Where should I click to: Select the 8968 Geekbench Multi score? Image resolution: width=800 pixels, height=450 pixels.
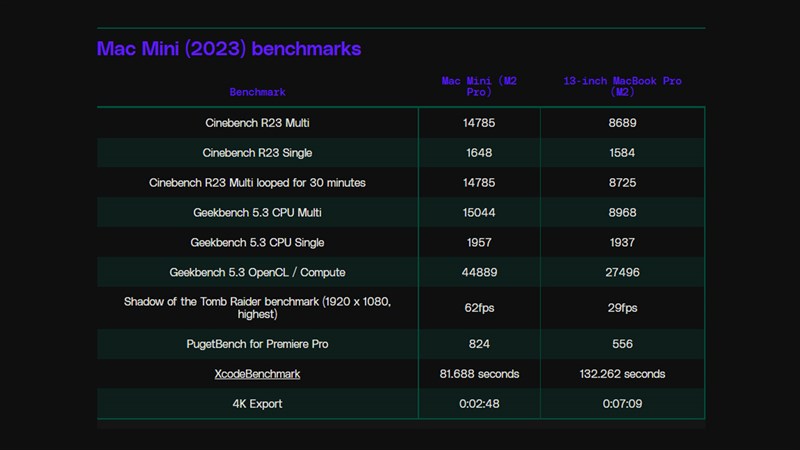point(622,213)
